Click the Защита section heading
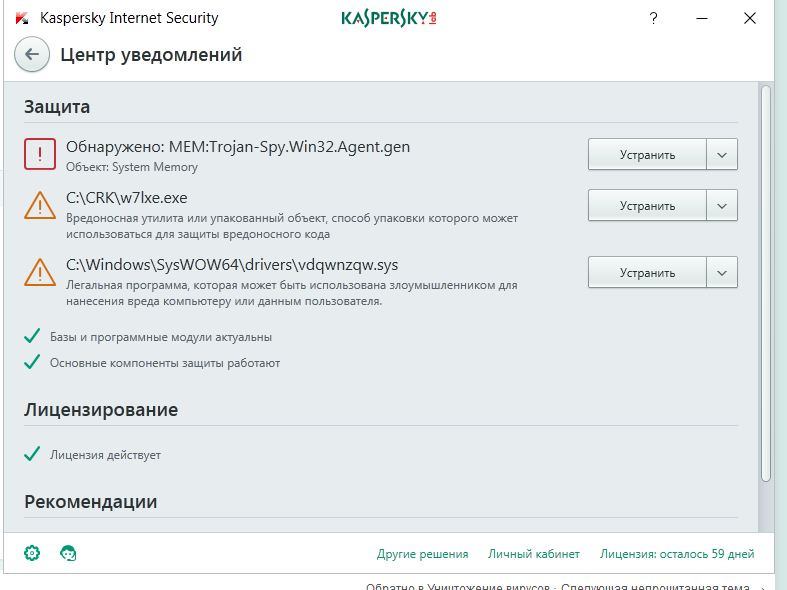The width and height of the screenshot is (787, 590). [57, 107]
